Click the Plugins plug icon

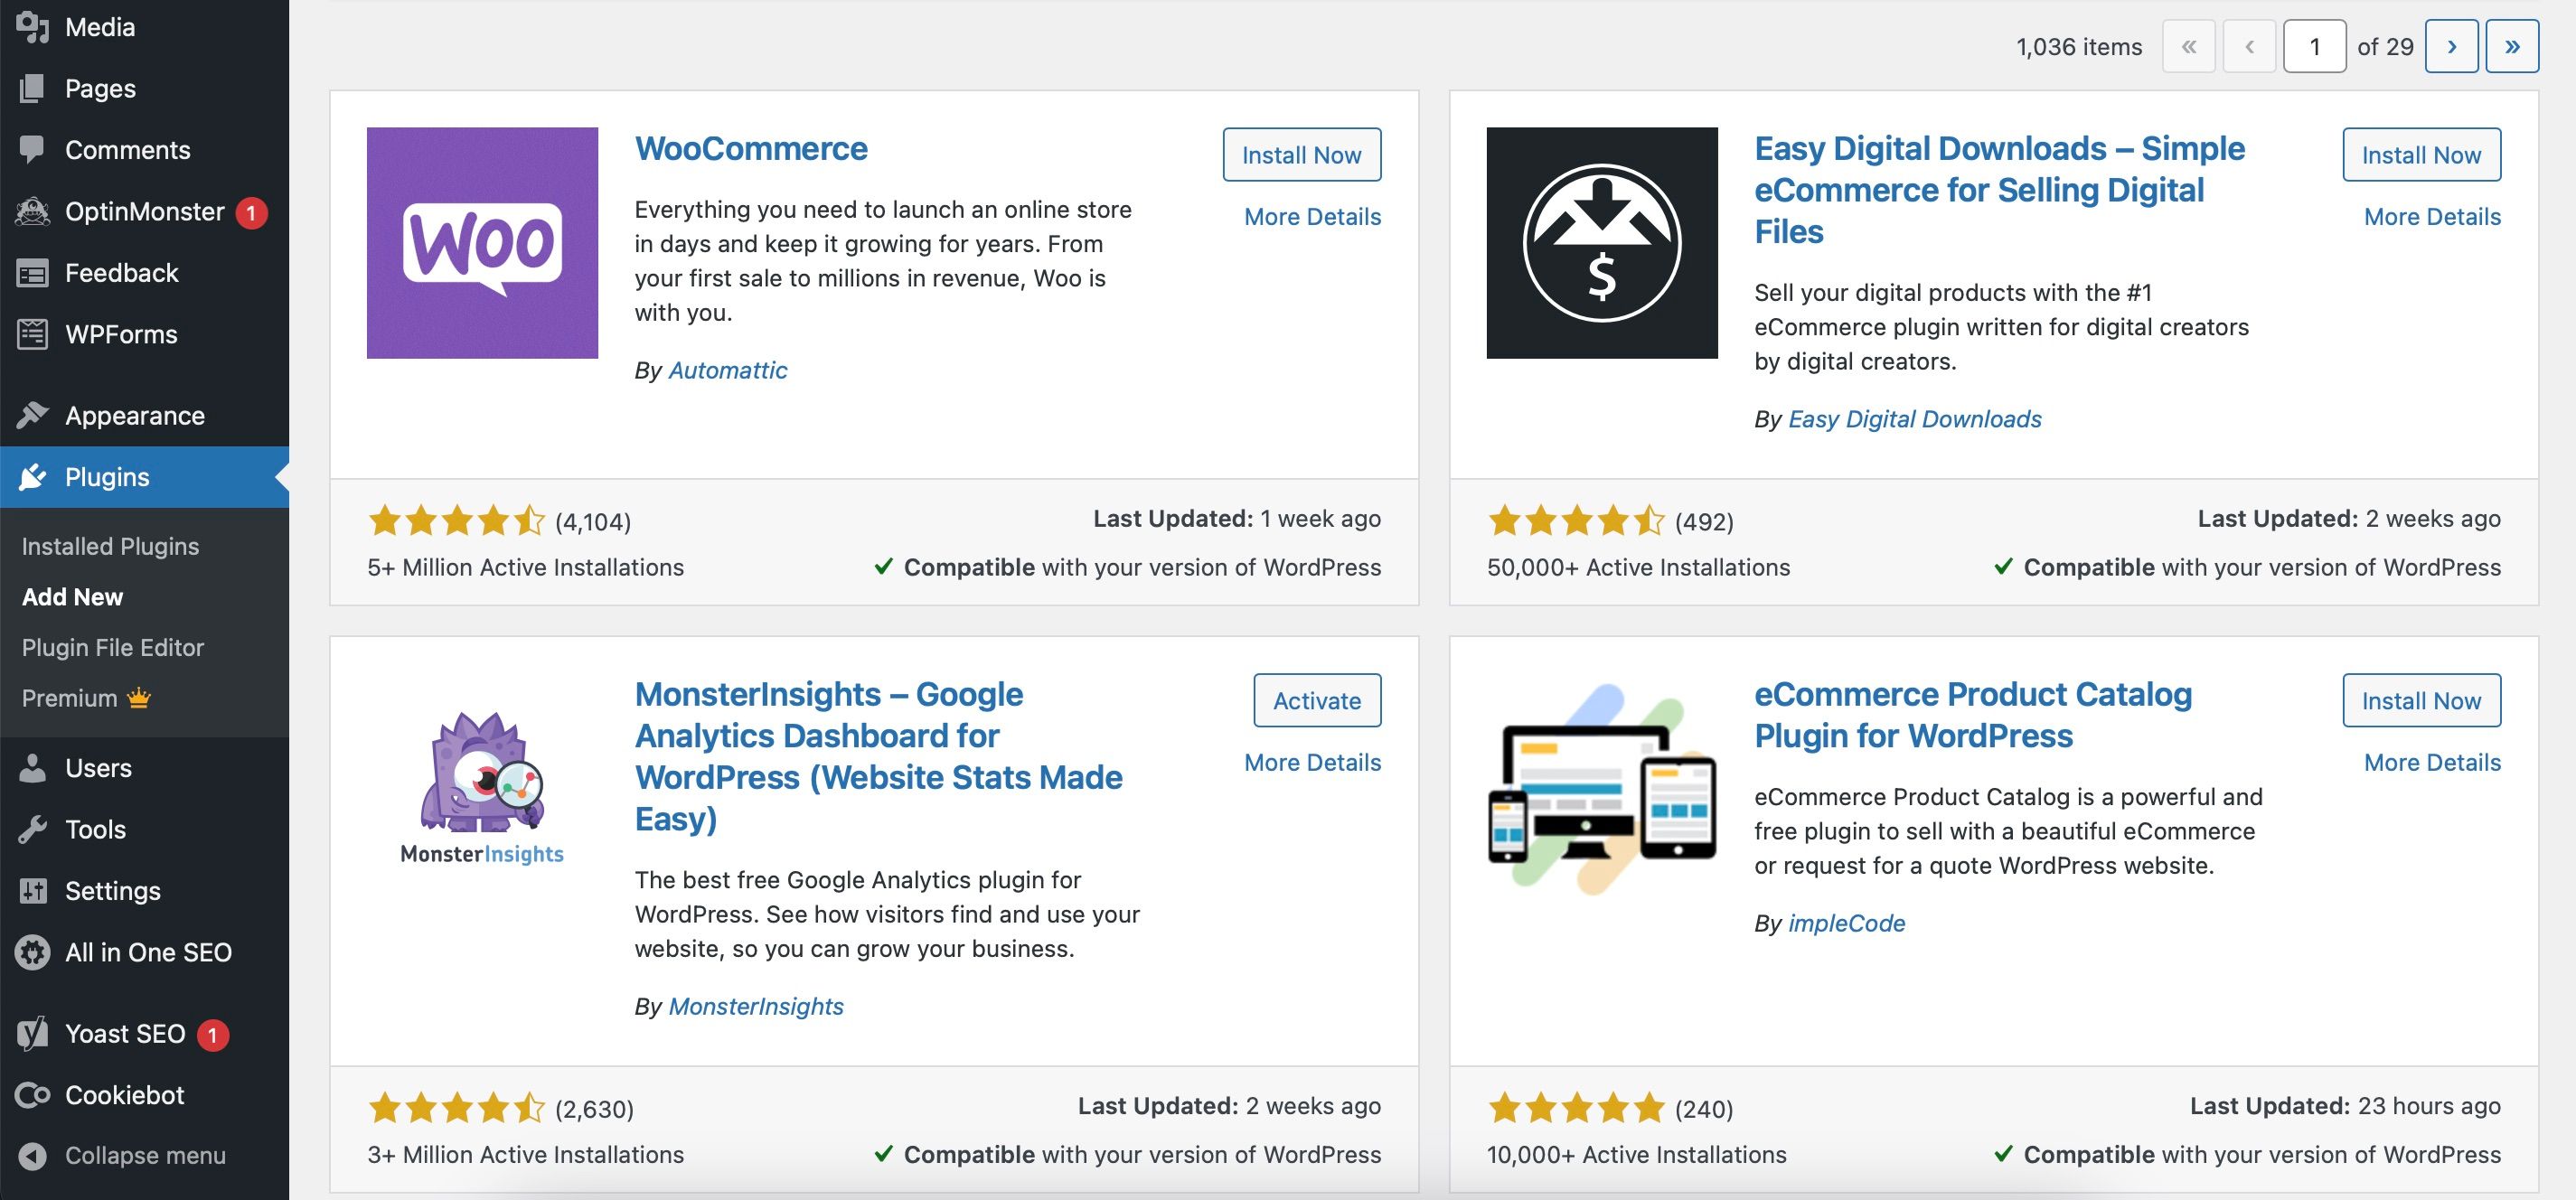click(x=32, y=477)
